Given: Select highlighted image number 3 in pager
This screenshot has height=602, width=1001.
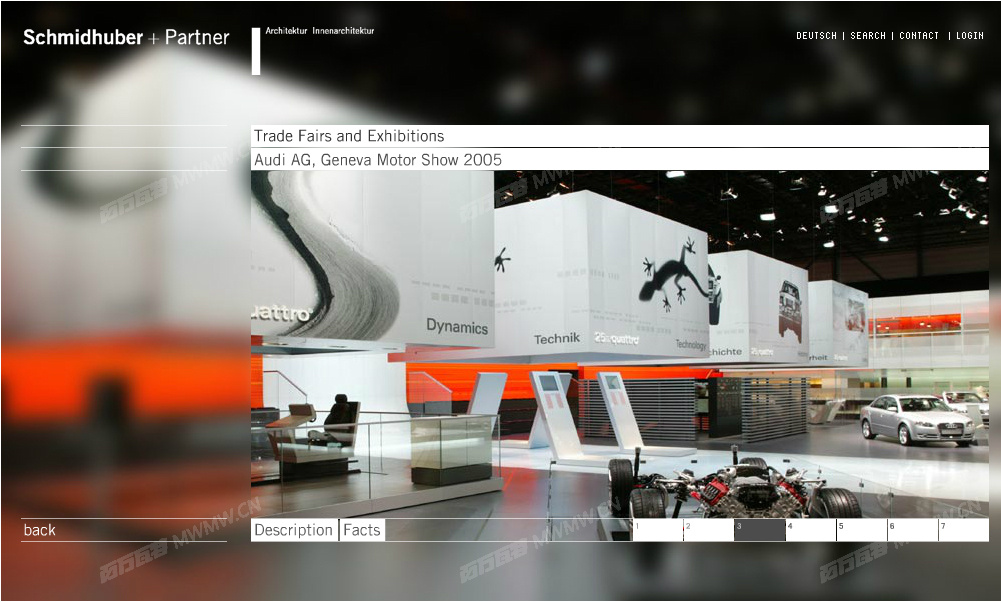Looking at the screenshot, I should (x=760, y=530).
